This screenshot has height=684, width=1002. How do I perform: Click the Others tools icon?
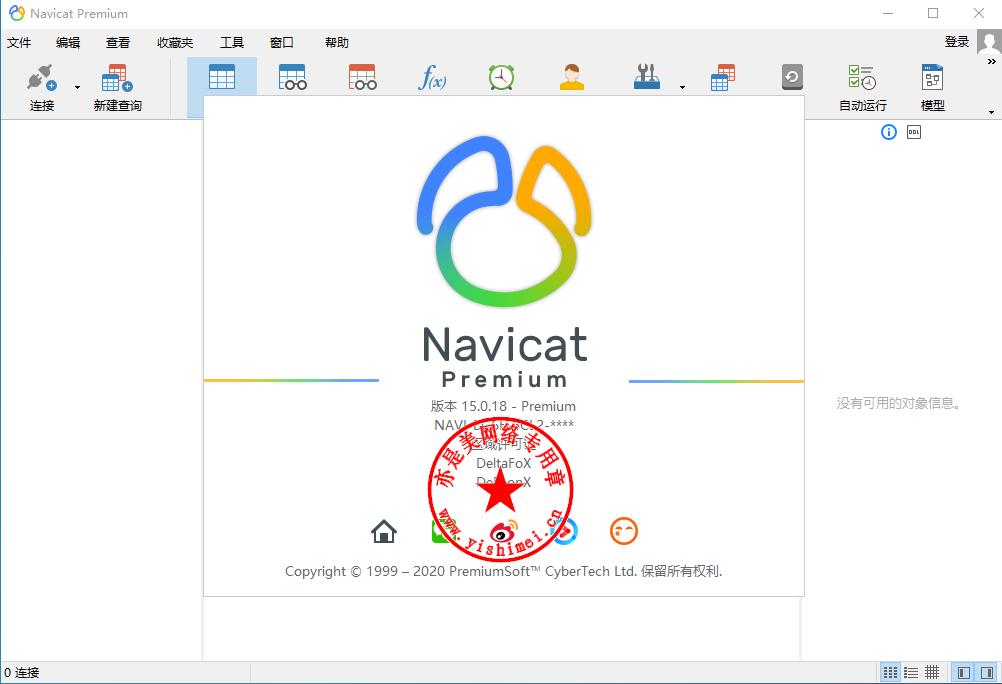click(x=647, y=77)
